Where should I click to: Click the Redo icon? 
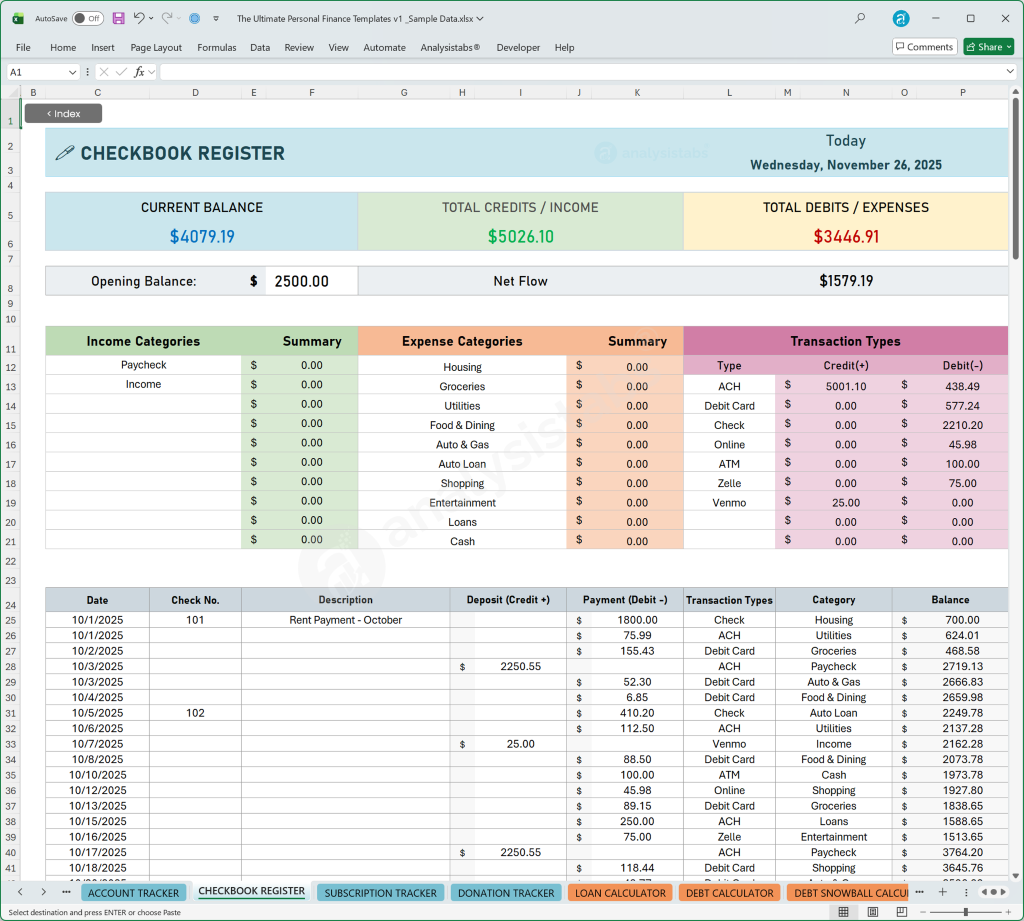click(168, 18)
